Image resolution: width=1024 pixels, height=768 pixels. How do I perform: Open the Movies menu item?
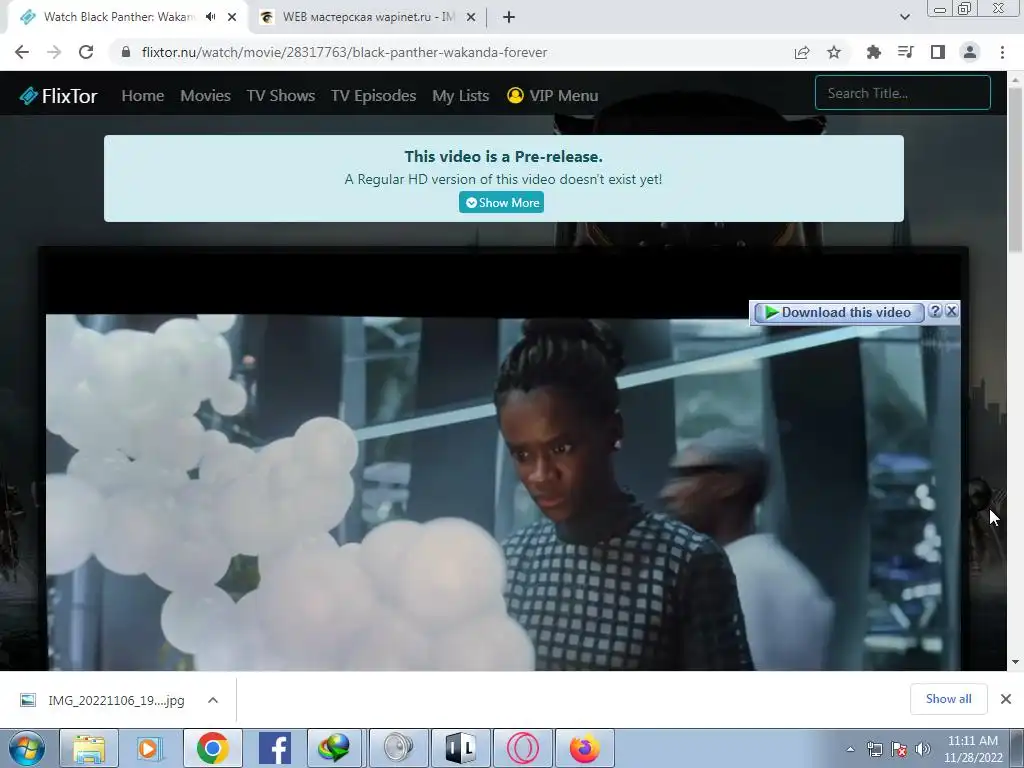(205, 96)
